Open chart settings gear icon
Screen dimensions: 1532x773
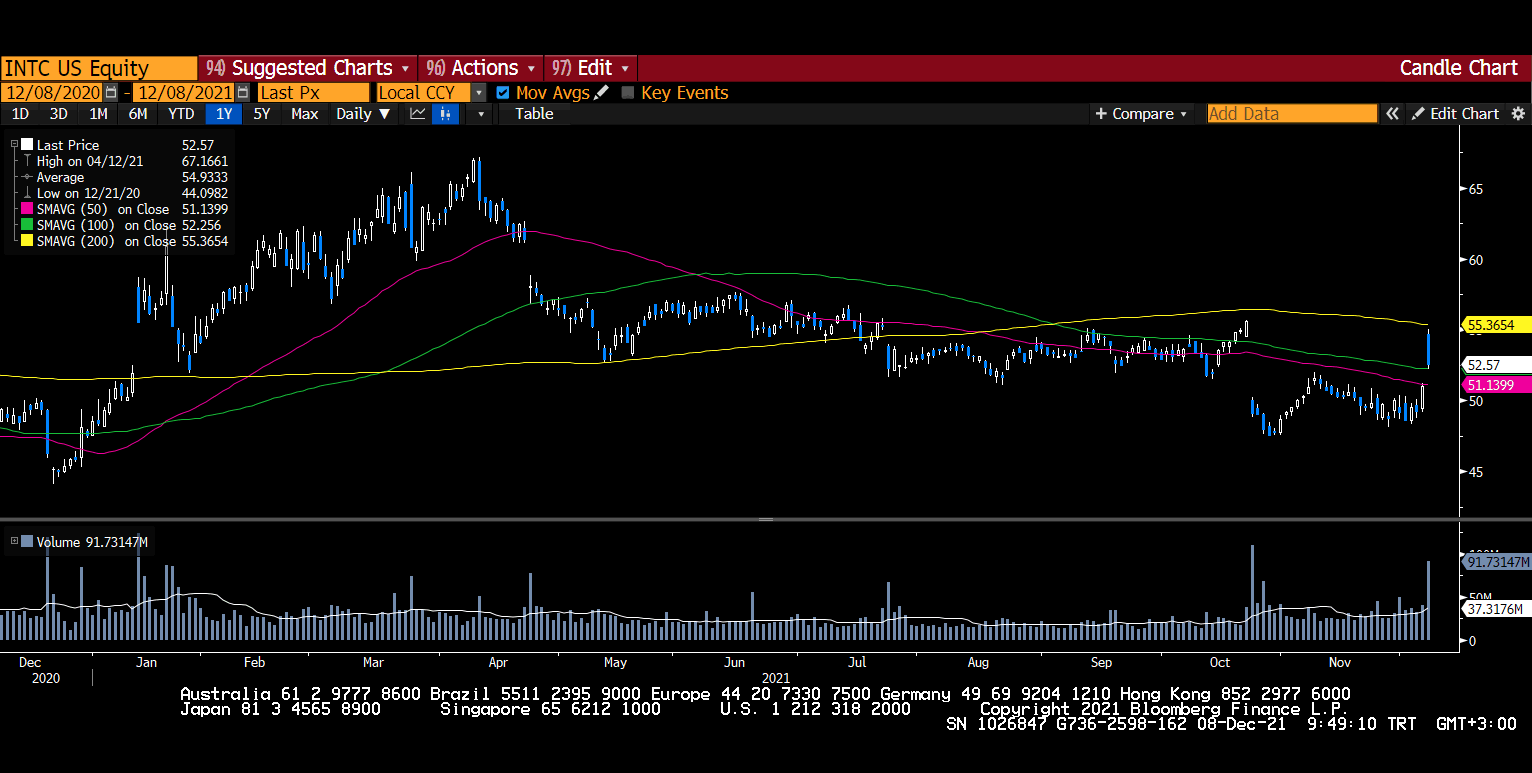click(1518, 114)
